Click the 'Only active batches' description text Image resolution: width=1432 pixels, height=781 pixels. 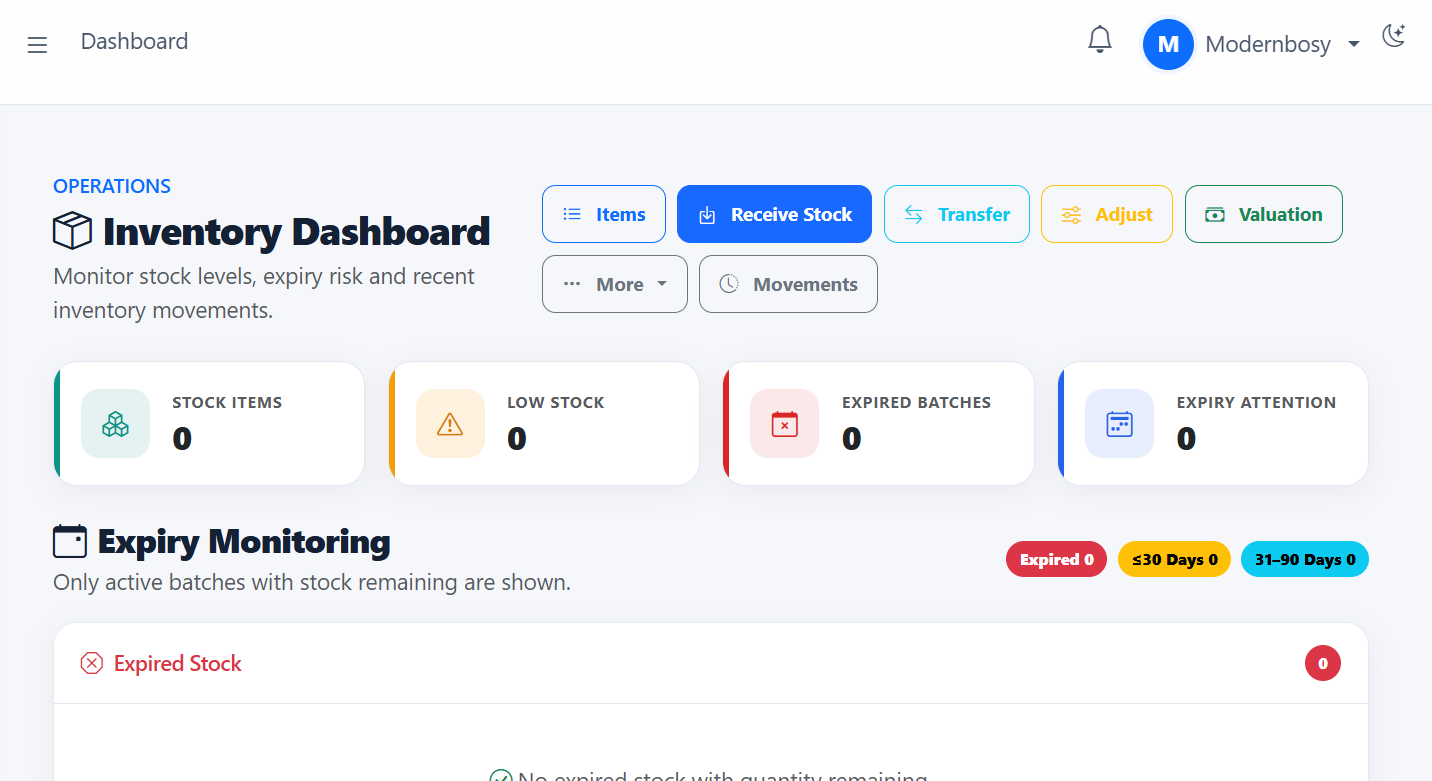312,582
